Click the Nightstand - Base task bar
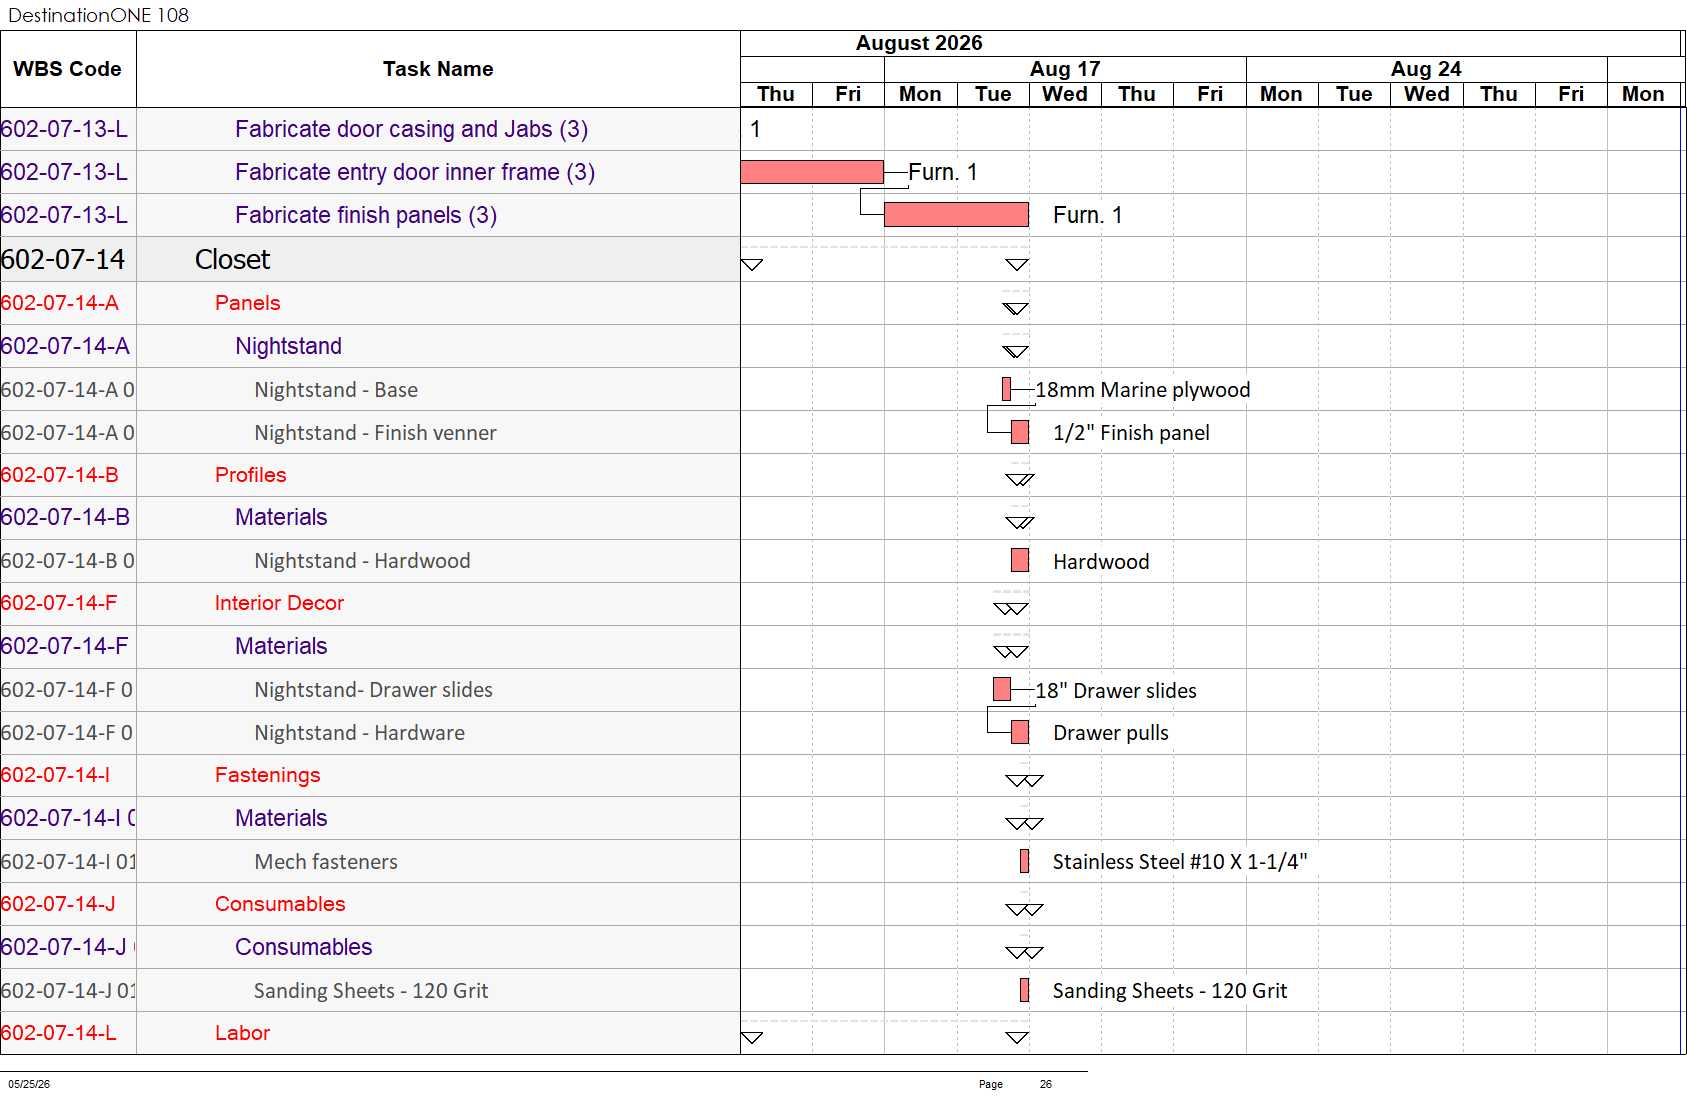 (x=1006, y=389)
